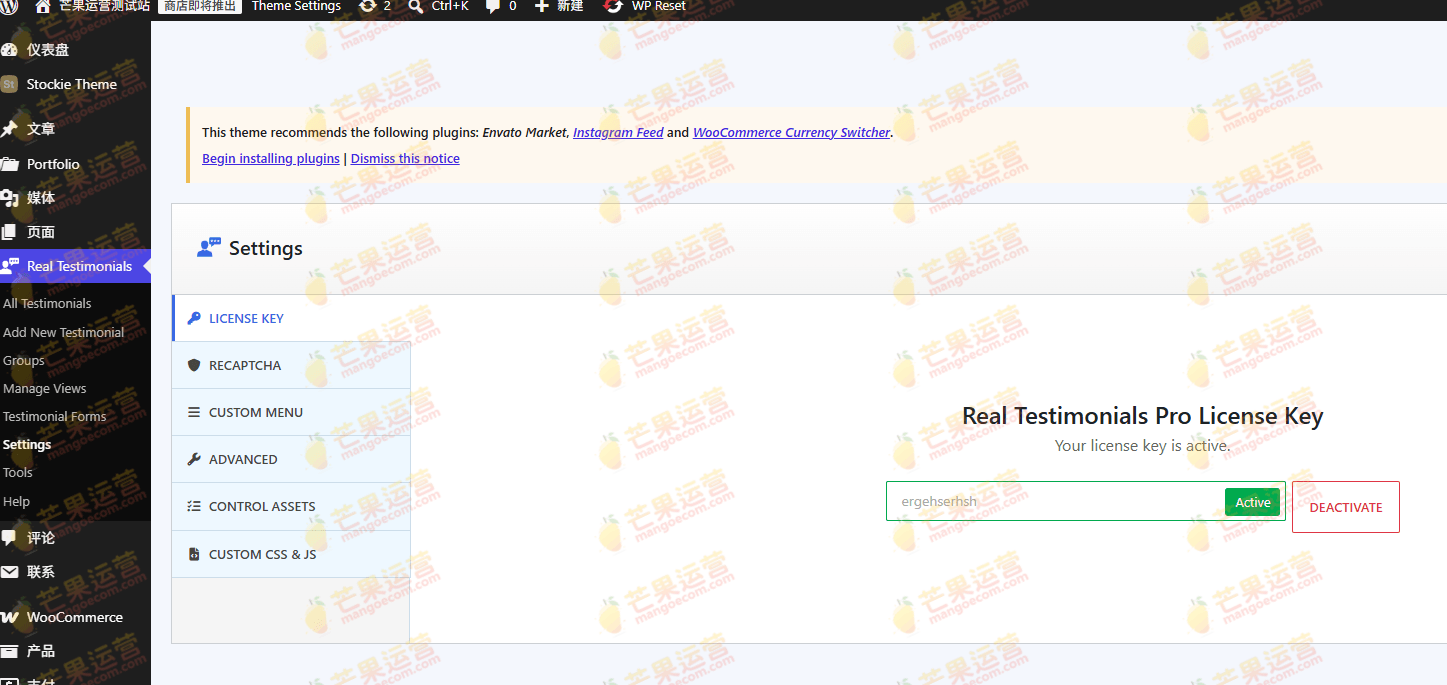This screenshot has width=1447, height=685.
Task: Open the Portfolio menu label
Action: (53, 164)
